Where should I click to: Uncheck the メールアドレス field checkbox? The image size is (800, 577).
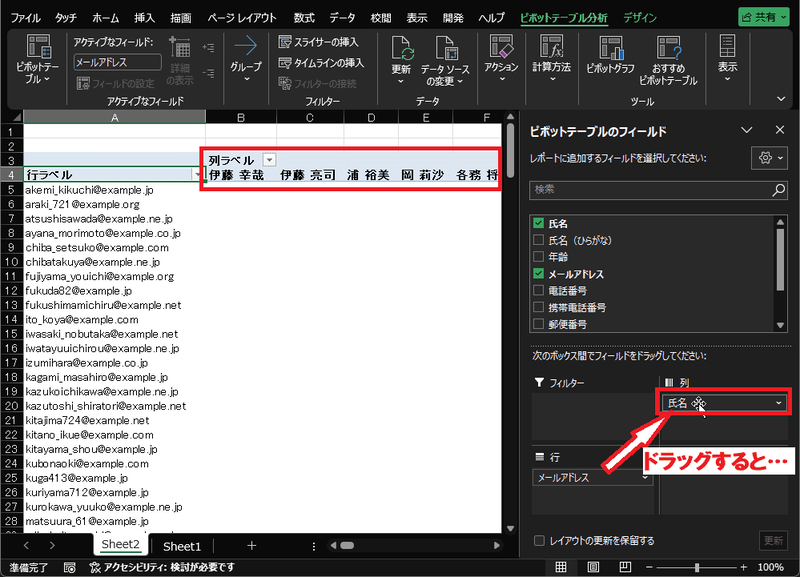click(538, 273)
